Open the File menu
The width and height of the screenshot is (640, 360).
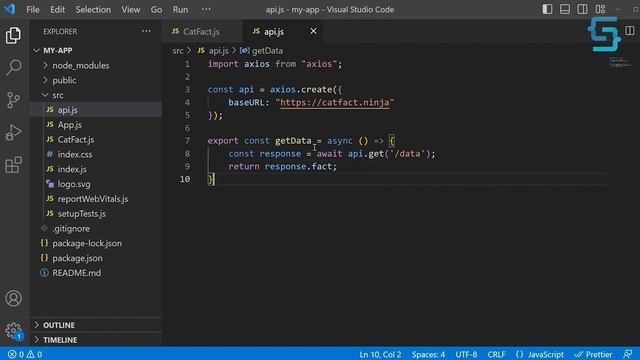tap(33, 9)
